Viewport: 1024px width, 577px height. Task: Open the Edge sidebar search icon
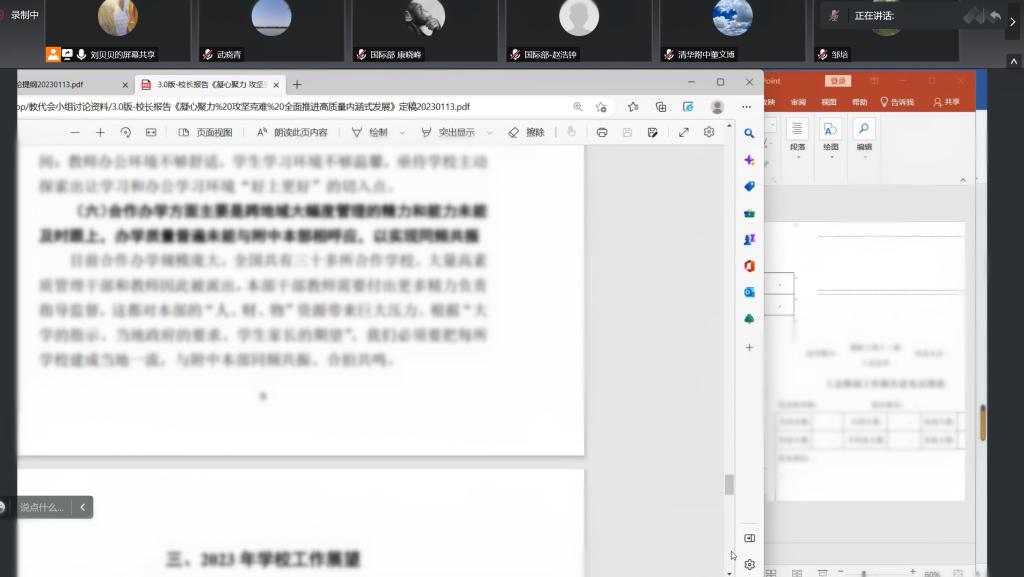(x=749, y=133)
